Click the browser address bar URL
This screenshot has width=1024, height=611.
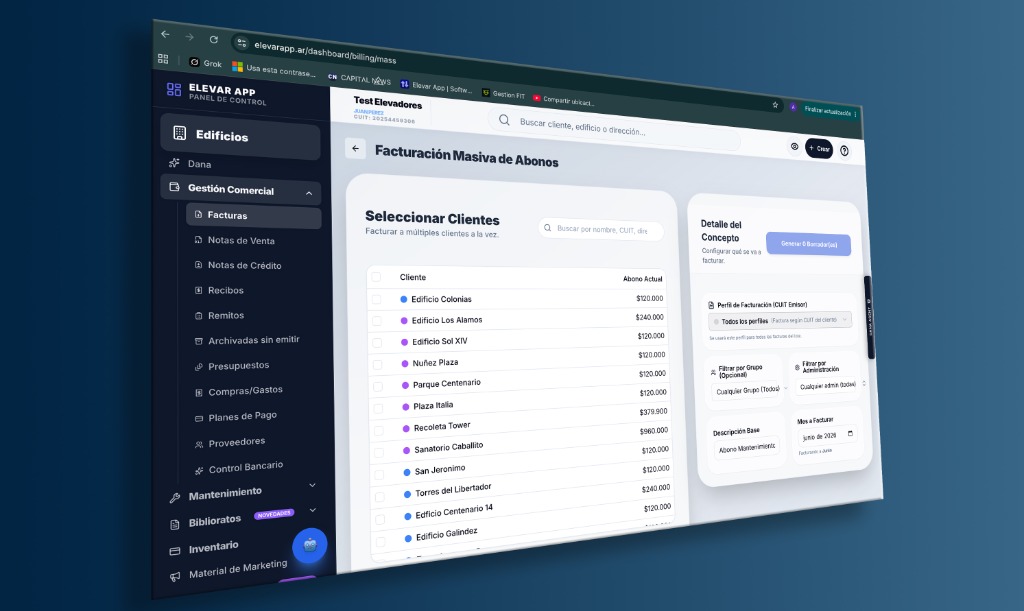pos(325,52)
